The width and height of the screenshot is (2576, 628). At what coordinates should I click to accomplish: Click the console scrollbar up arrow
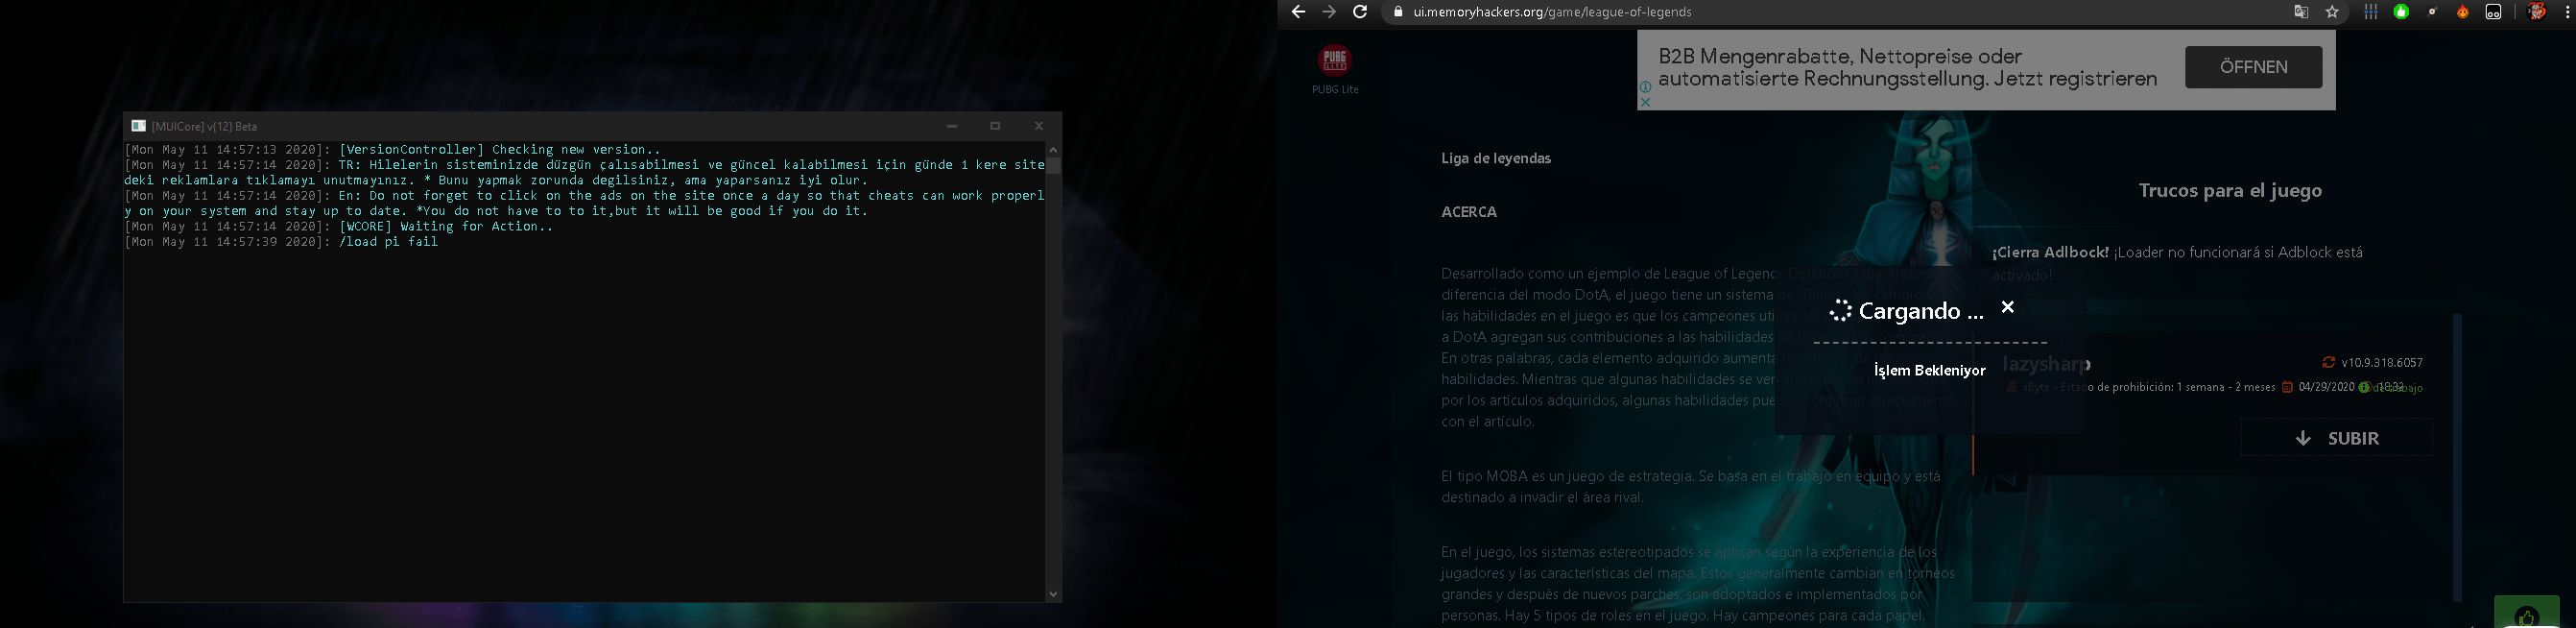pyautogui.click(x=1053, y=150)
